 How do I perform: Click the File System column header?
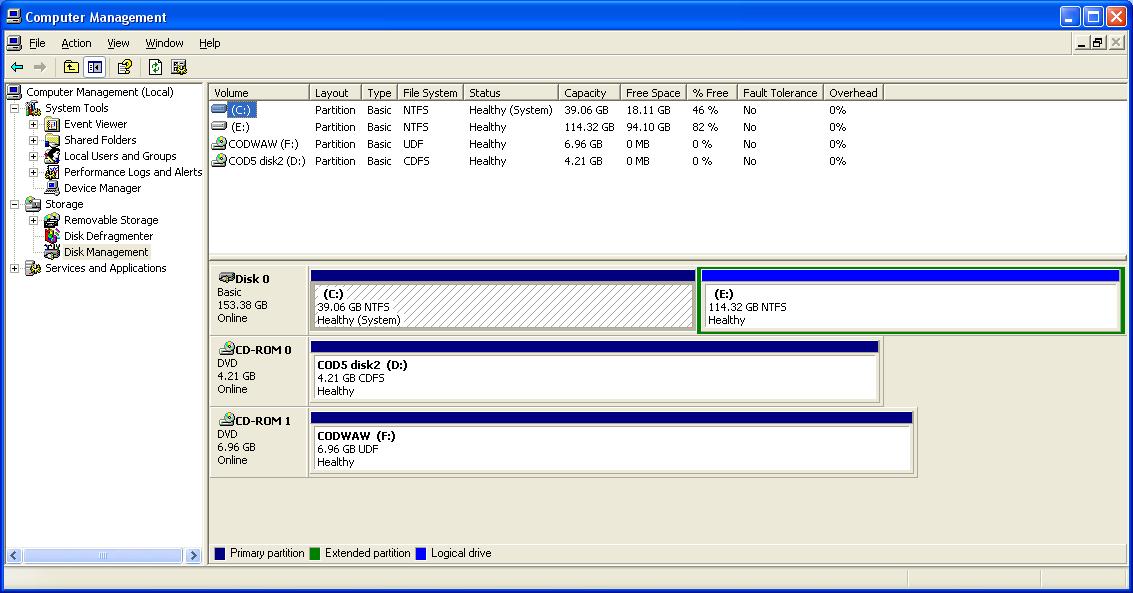tap(430, 93)
